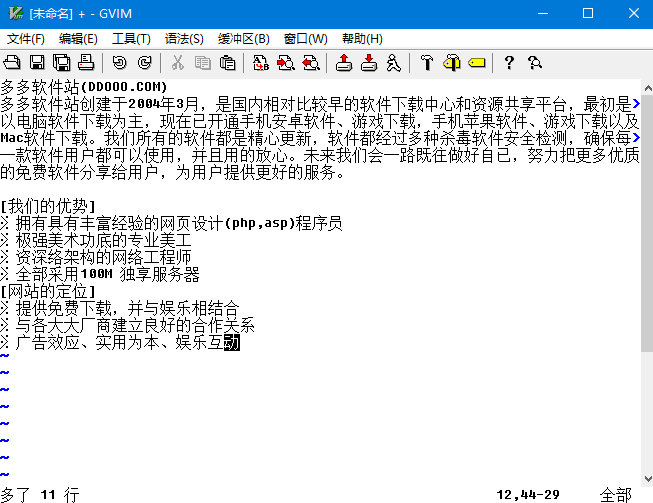
Task: Click the Help question mark icon
Action: (x=509, y=63)
